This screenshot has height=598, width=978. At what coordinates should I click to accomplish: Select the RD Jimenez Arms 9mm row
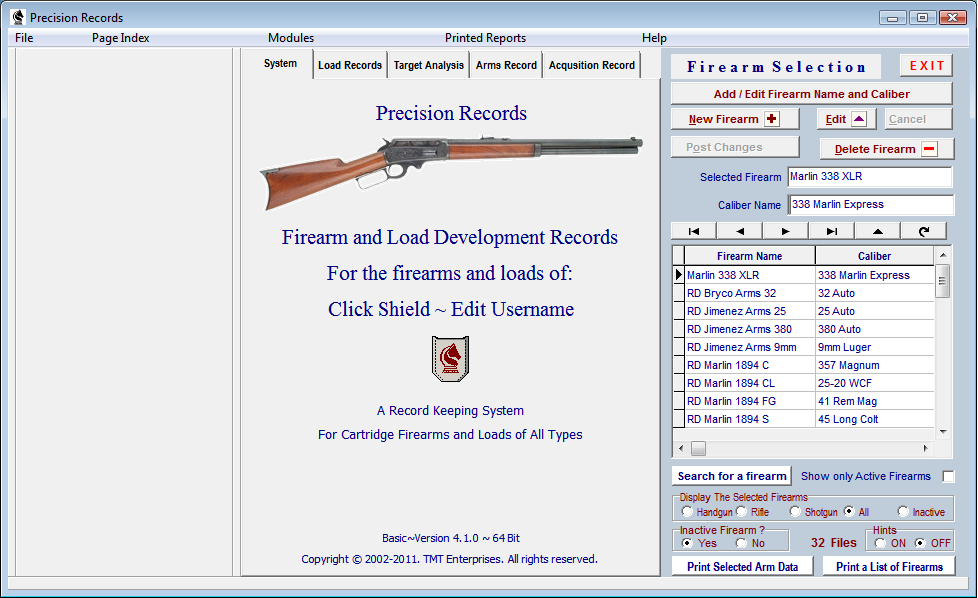[803, 347]
